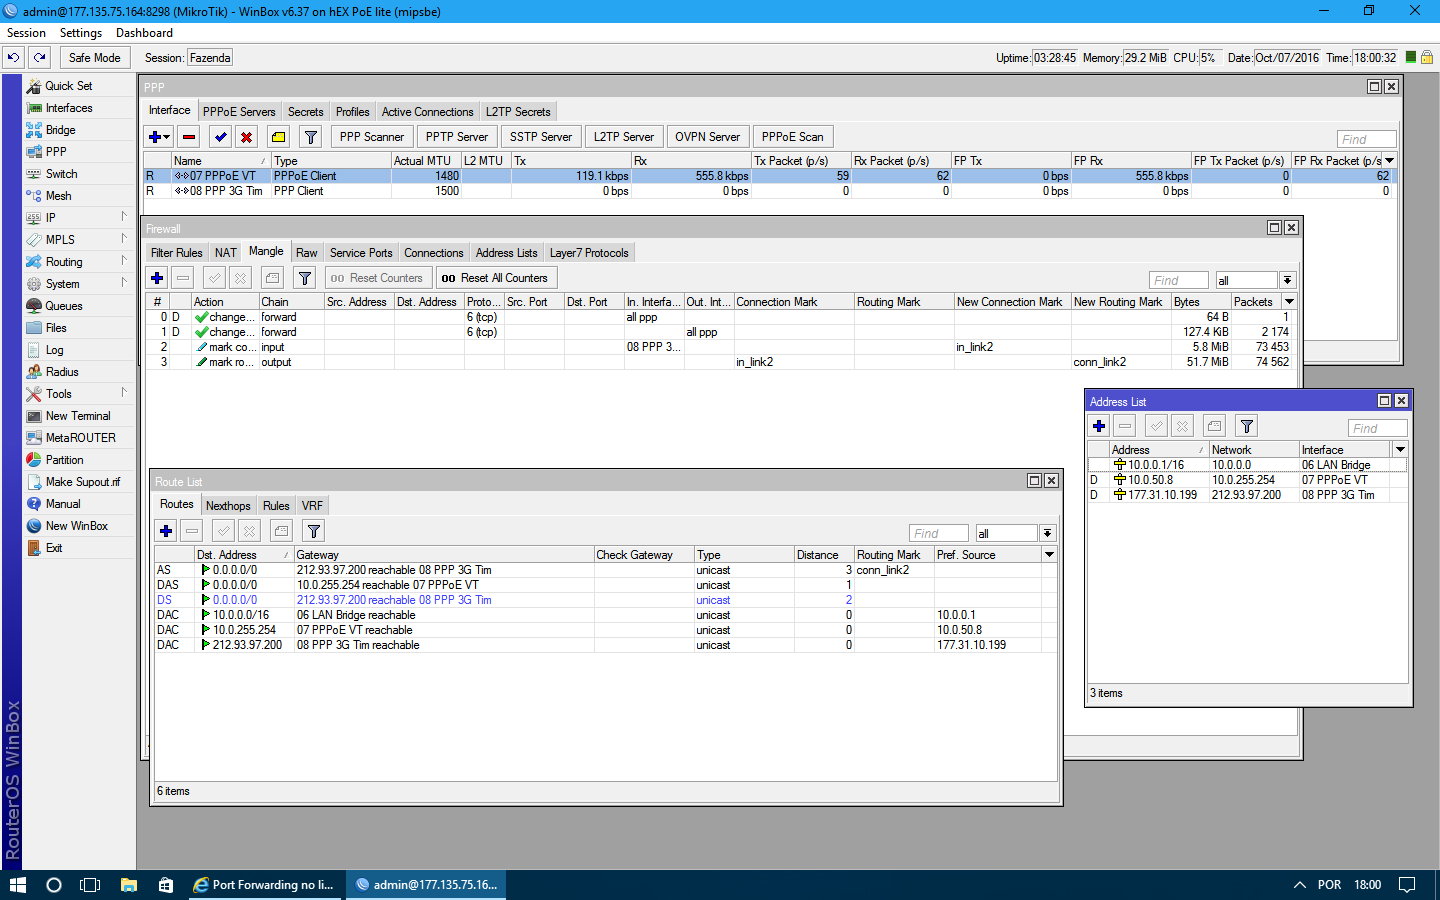The image size is (1440, 900).
Task: Click the filter funnel in Firewall toolbar
Action: pyautogui.click(x=305, y=278)
